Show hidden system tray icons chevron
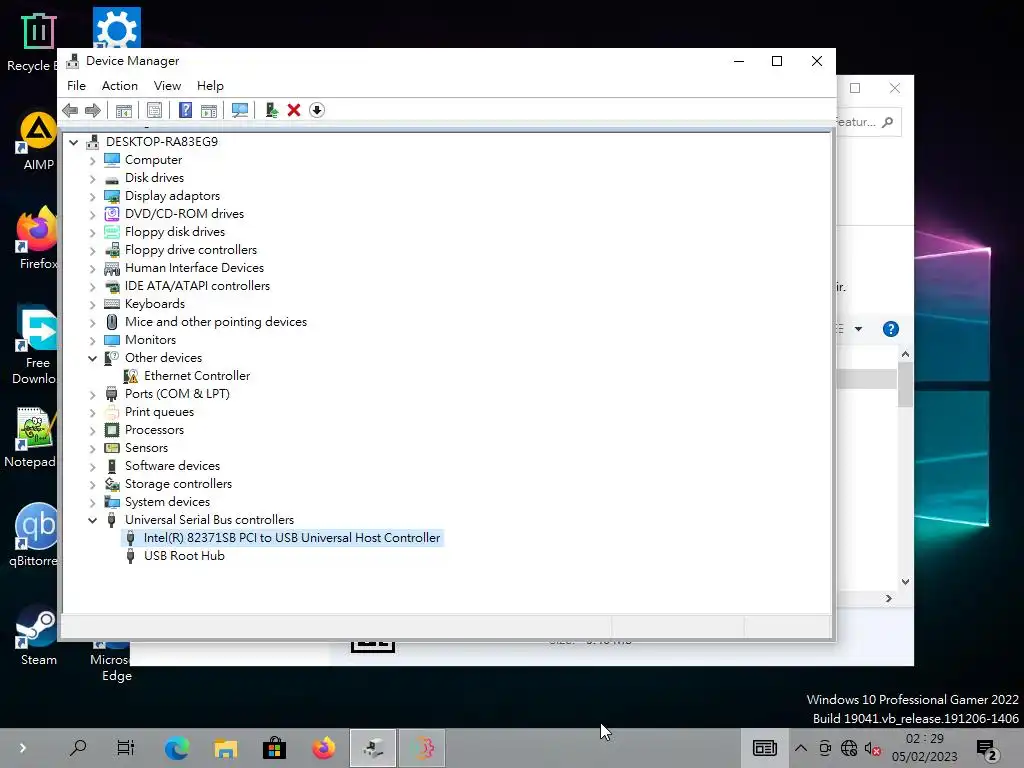Screen dimensions: 1024x768 pyautogui.click(x=801, y=748)
